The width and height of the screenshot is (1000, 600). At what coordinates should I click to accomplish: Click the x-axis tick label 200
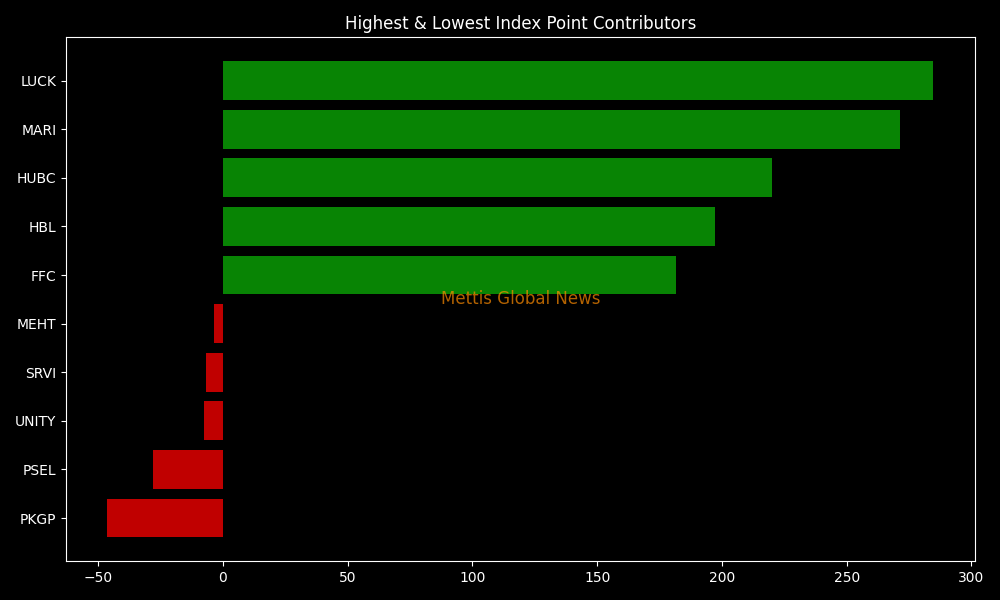[723, 578]
